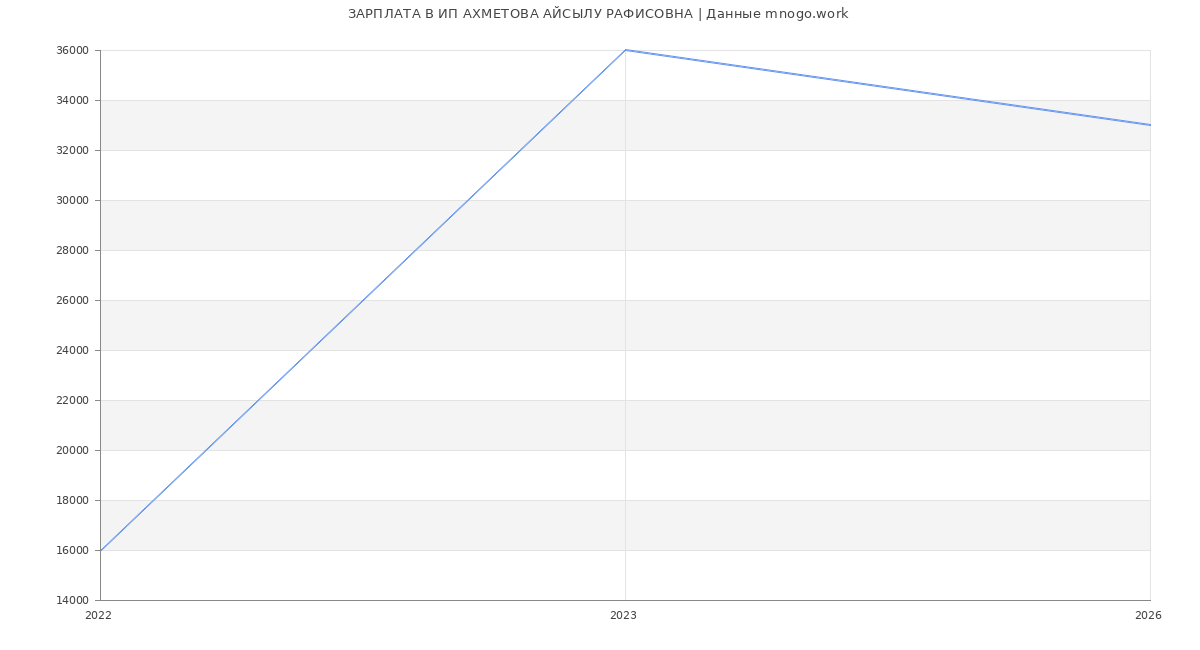The image size is (1200, 650).
Task: Click the 18000 y-axis label
Action: [72, 501]
